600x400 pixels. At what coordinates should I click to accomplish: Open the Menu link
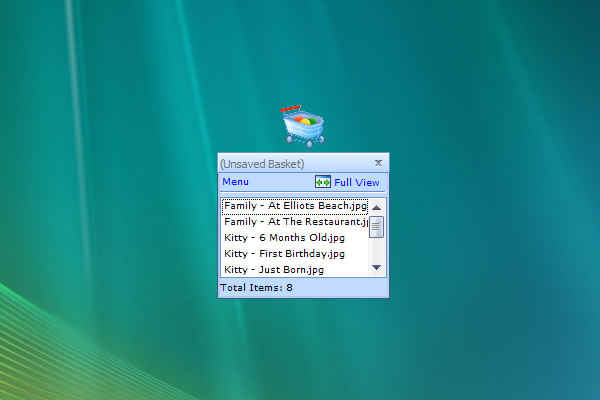click(235, 182)
